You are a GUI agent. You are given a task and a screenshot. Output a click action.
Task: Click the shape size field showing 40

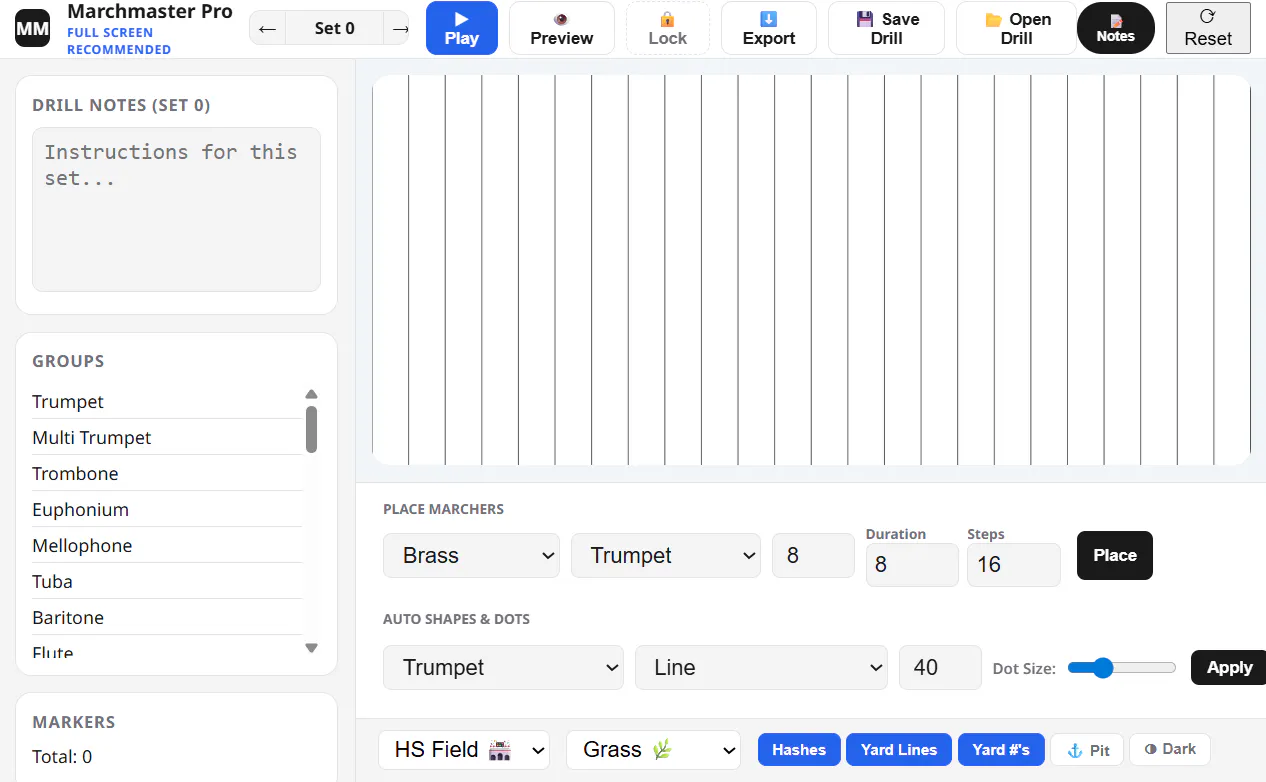[x=940, y=667]
